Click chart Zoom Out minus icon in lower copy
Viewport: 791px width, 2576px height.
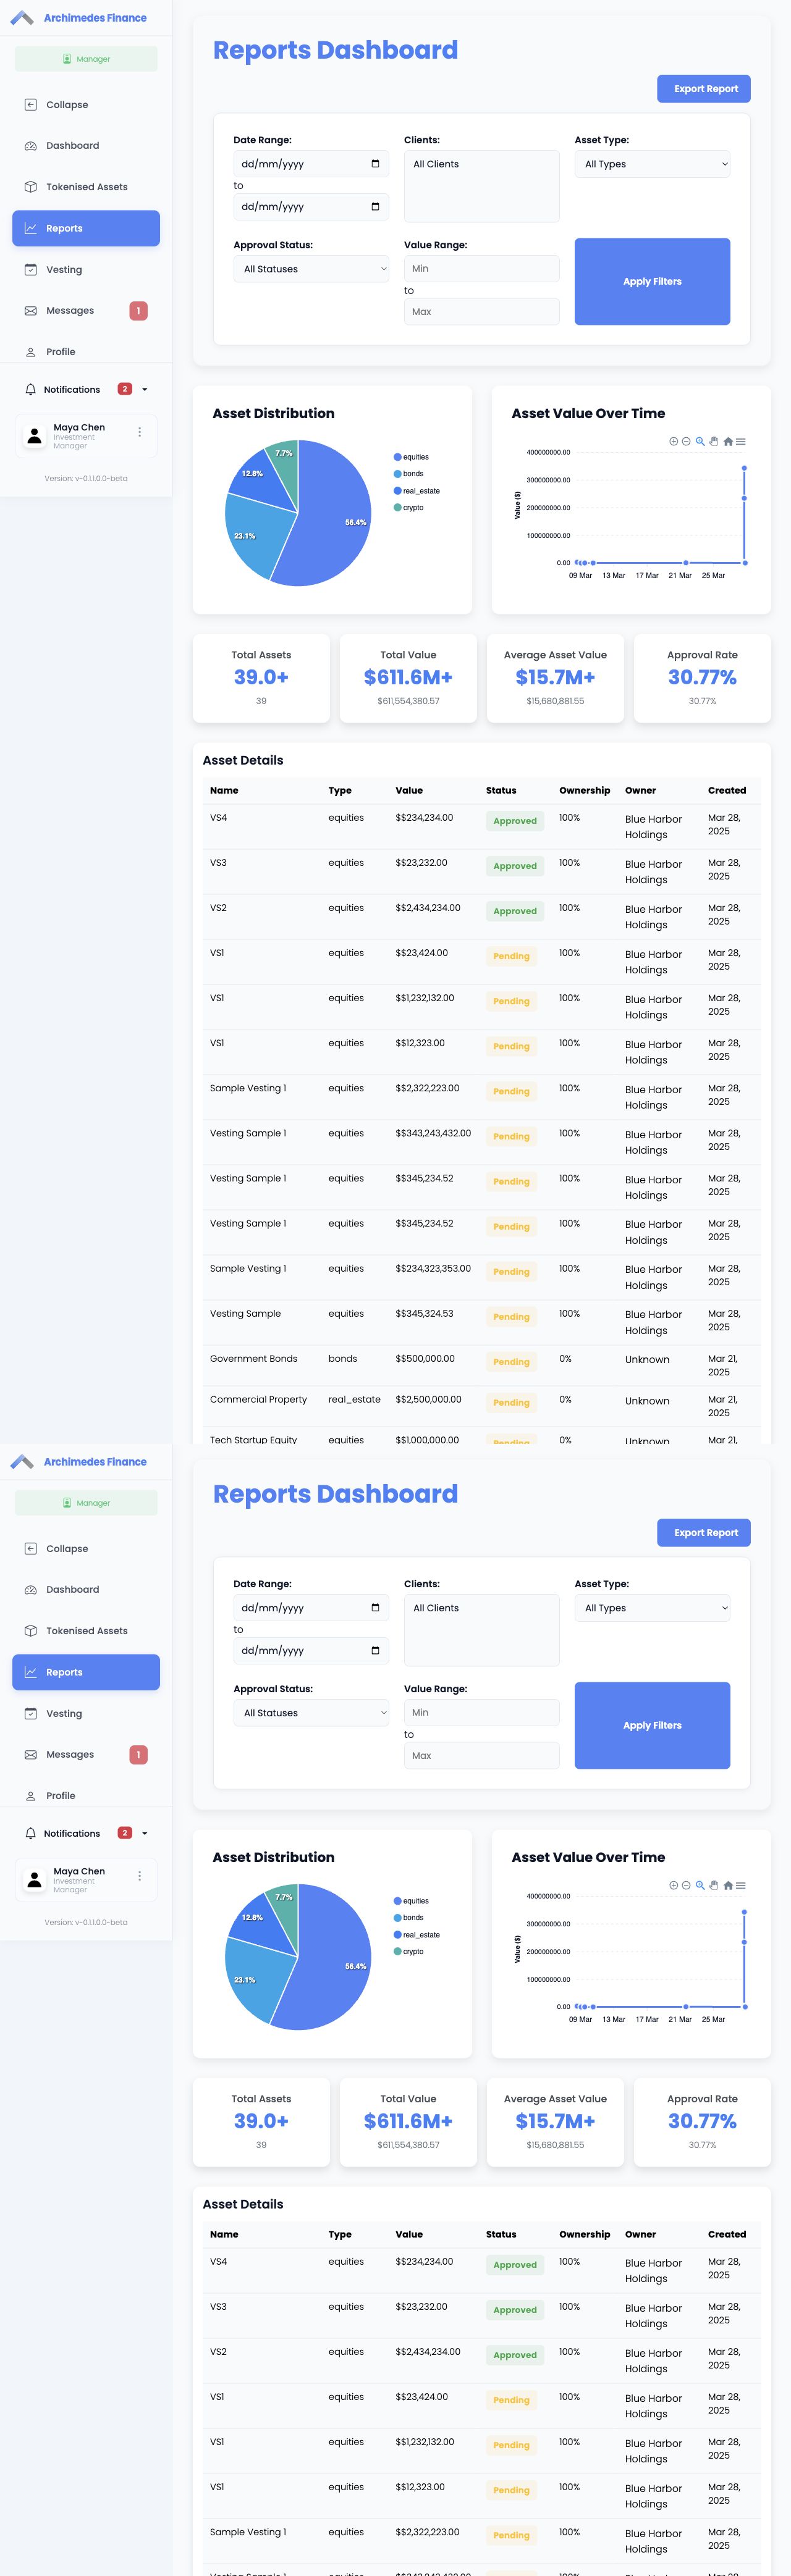point(686,1885)
